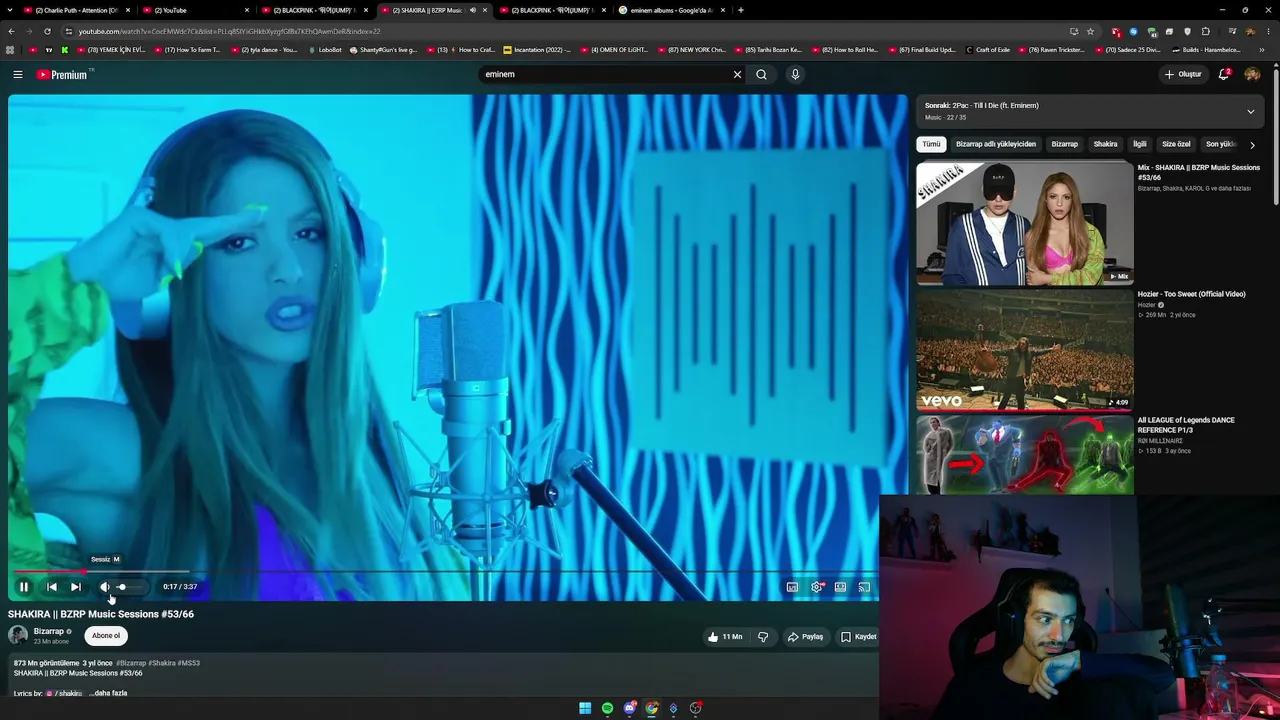This screenshot has width=1280, height=720.
Task: Open the LoboBot bookmark
Action: point(325,49)
